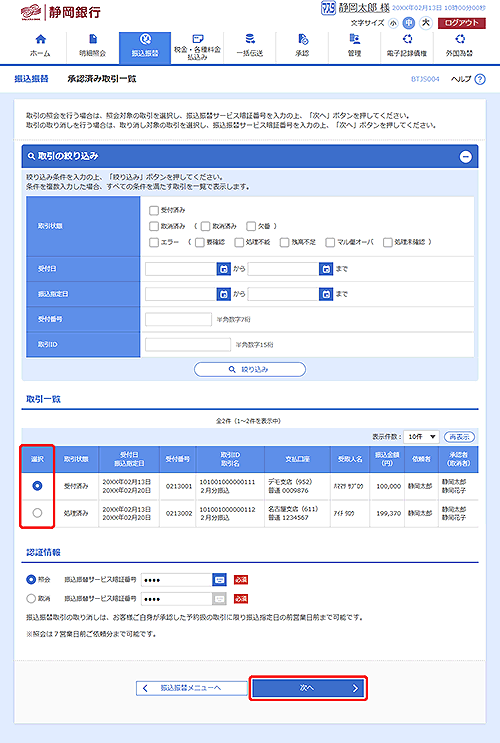Screen dimensions: 500x743
Task: Select the 取消 authentication radio button
Action: click(x=31, y=598)
